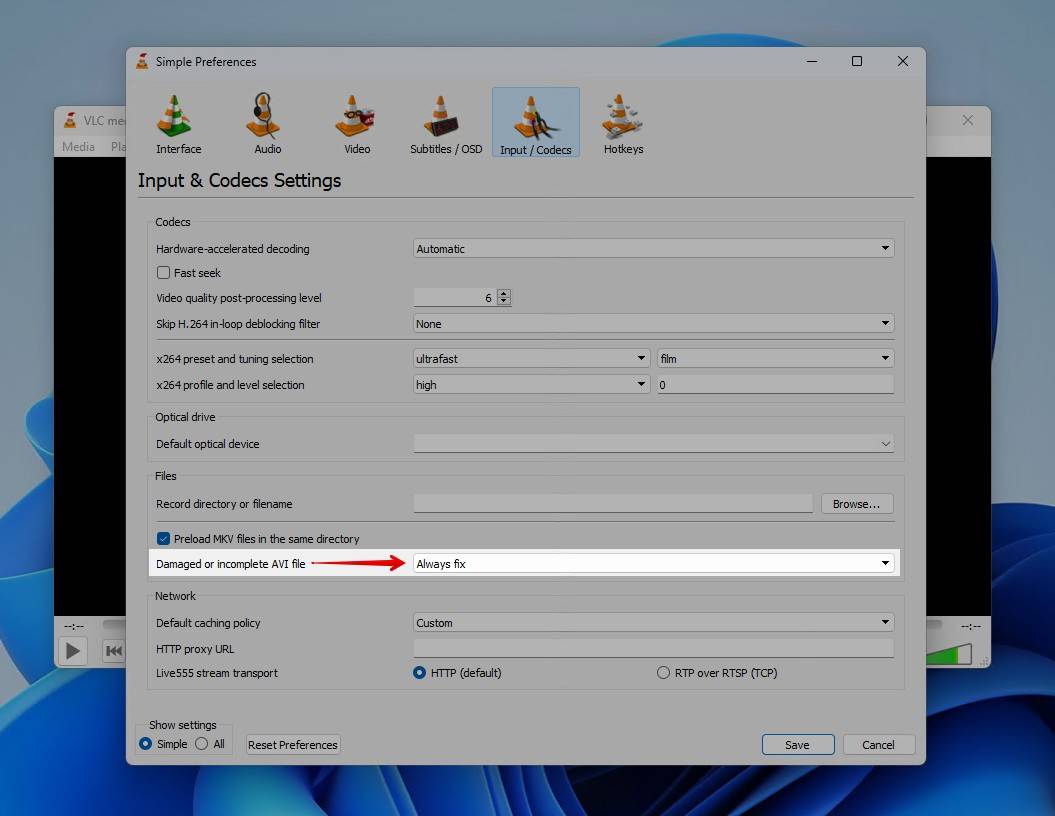Enable the Fast seek checkbox
The width and height of the screenshot is (1055, 816).
tap(163, 272)
